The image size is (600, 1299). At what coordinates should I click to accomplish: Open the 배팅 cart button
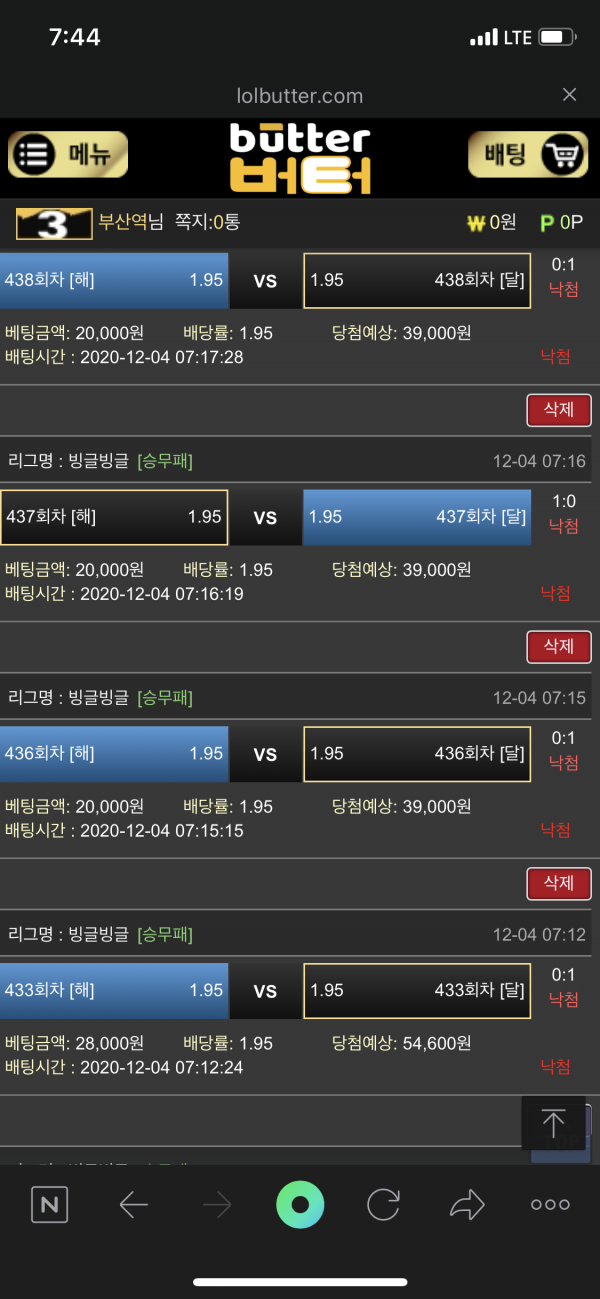click(527, 155)
